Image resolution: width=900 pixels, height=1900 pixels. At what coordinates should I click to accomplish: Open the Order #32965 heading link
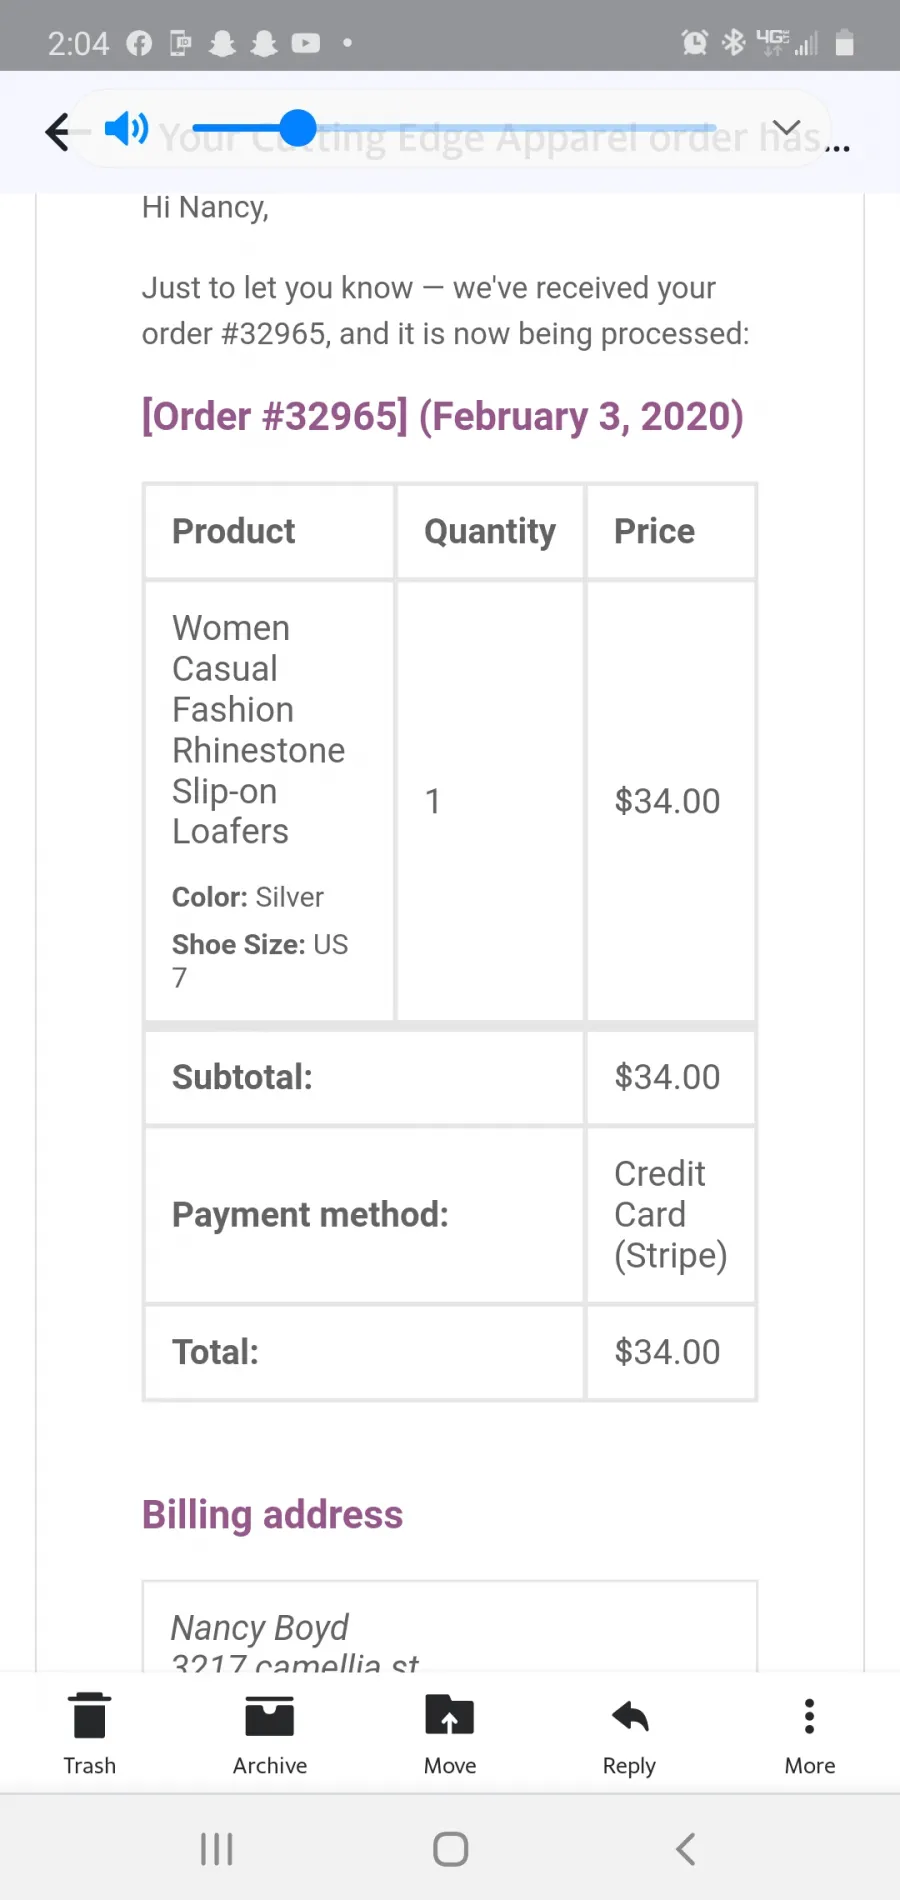[443, 416]
